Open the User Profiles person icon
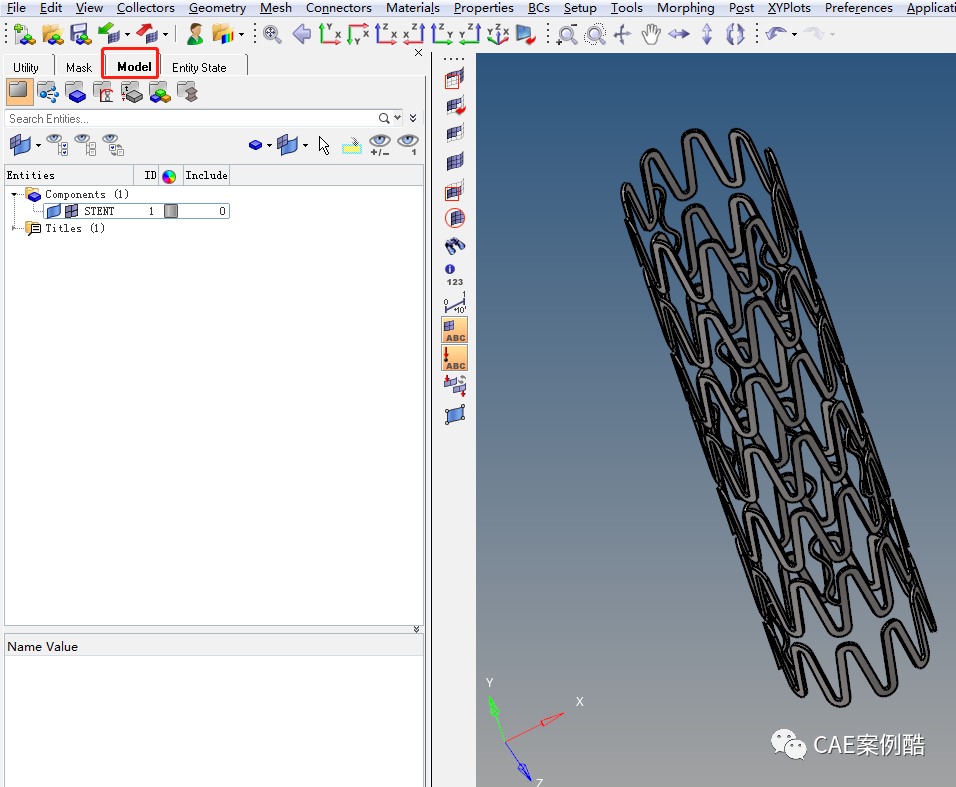Screen dimensions: 956x787 [195, 34]
